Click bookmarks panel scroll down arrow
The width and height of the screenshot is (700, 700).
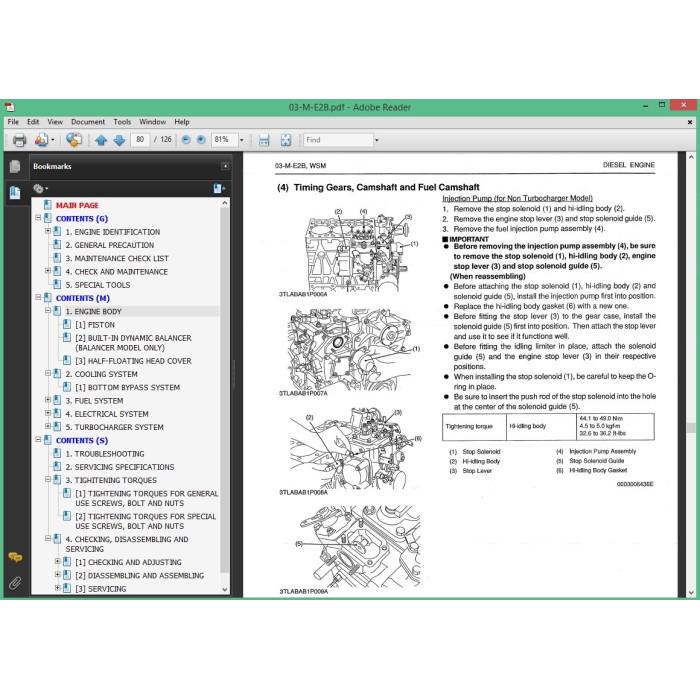(x=225, y=589)
